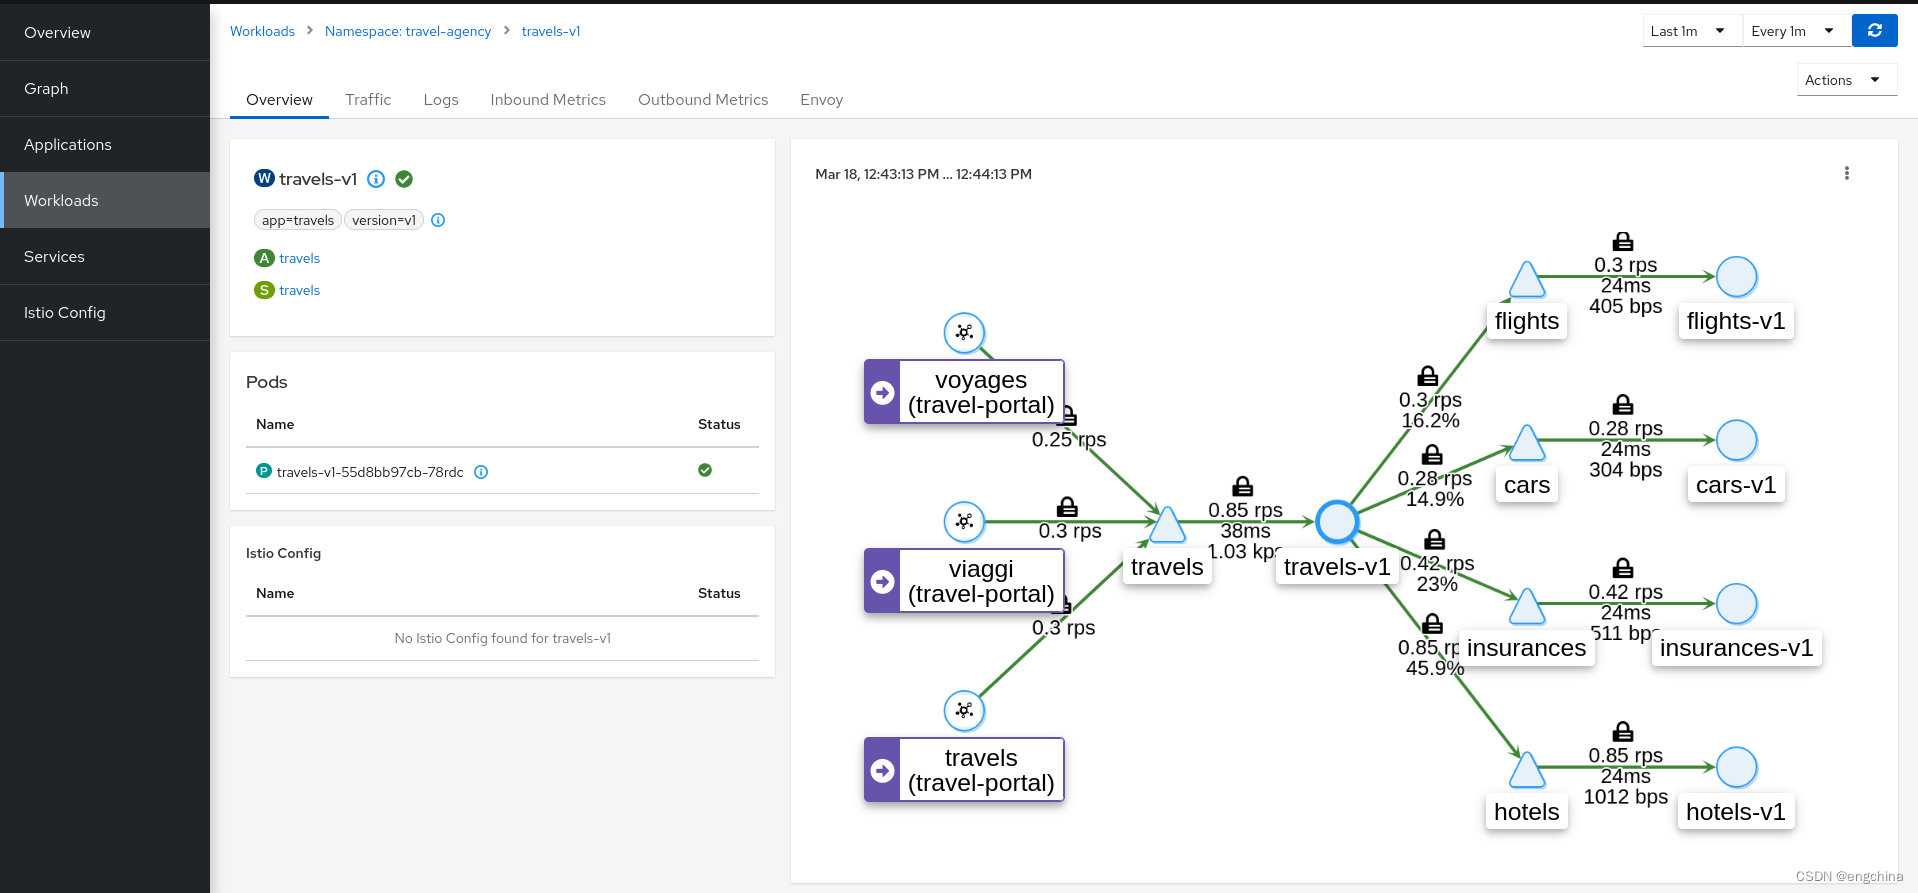The image size is (1918, 893).
Task: Go to Istio Config in sidebar
Action: [65, 313]
